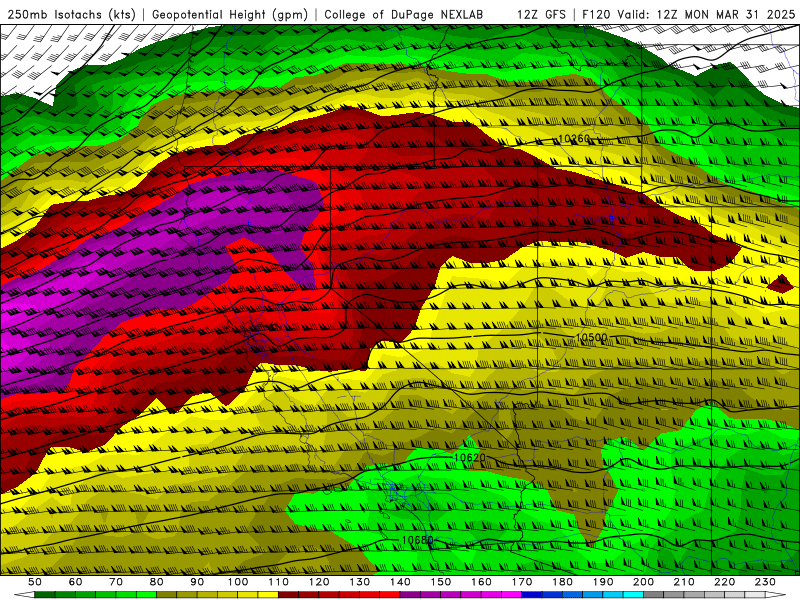Click the 130 value on the color scale

(360, 582)
